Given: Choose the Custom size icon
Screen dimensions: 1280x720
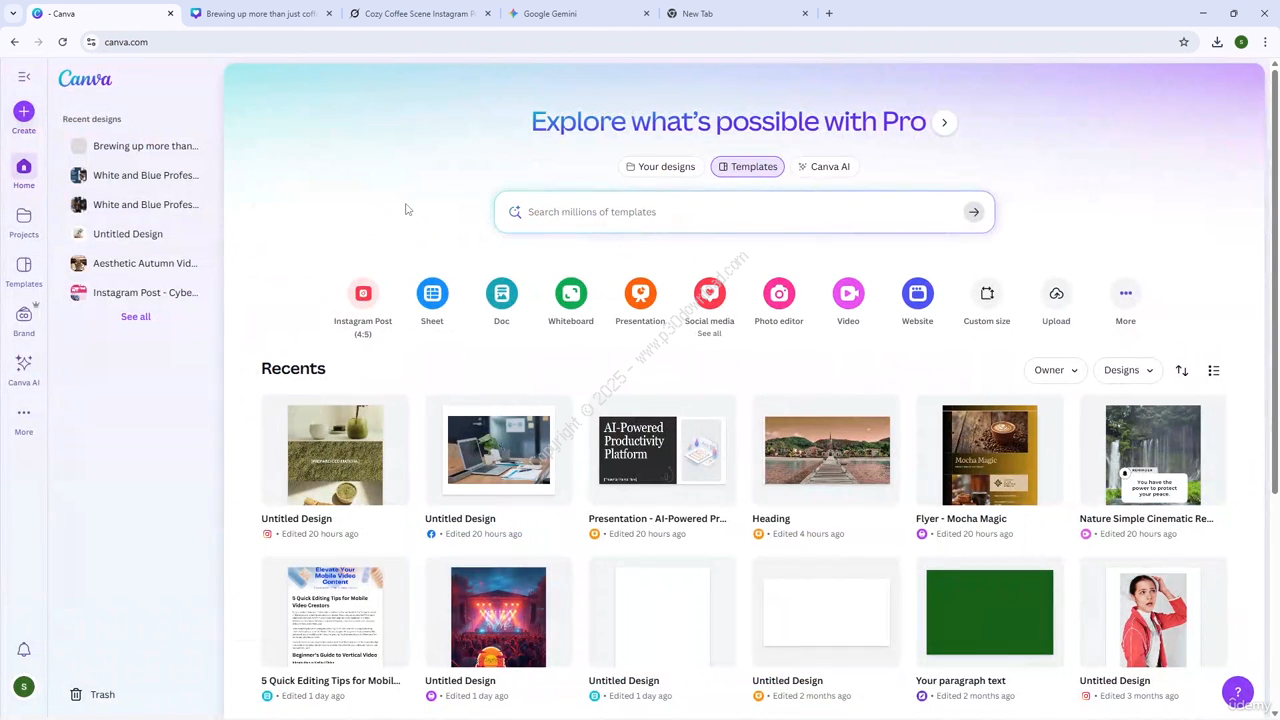Looking at the screenshot, I should pyautogui.click(x=987, y=294).
